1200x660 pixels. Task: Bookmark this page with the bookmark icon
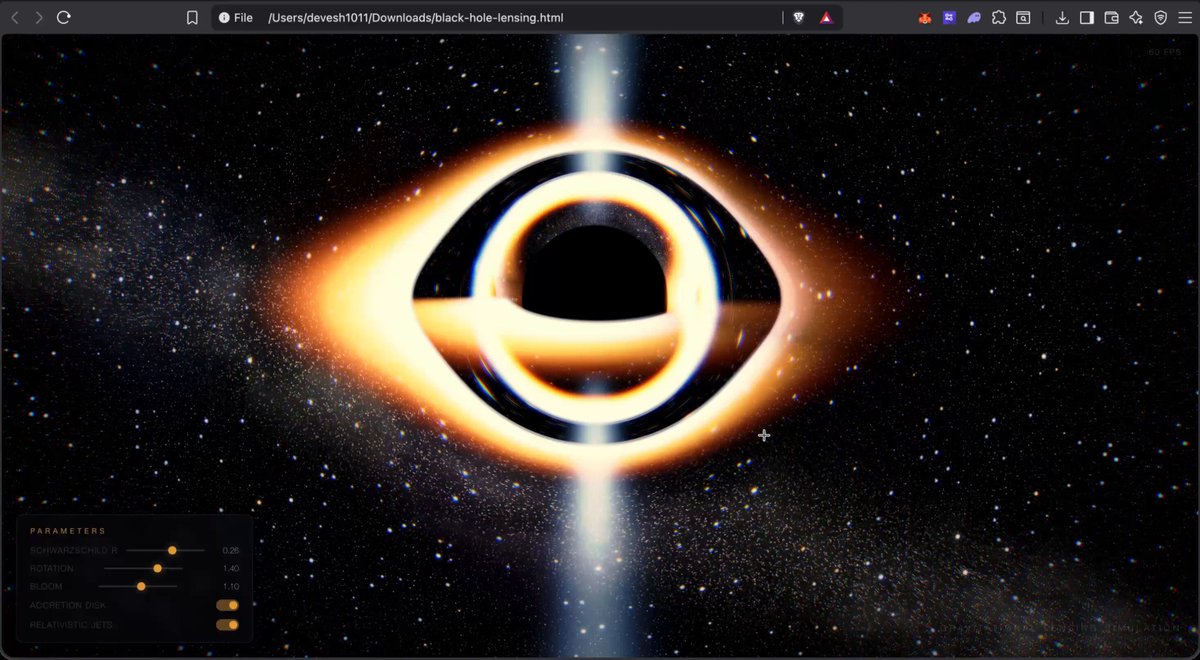click(x=192, y=17)
